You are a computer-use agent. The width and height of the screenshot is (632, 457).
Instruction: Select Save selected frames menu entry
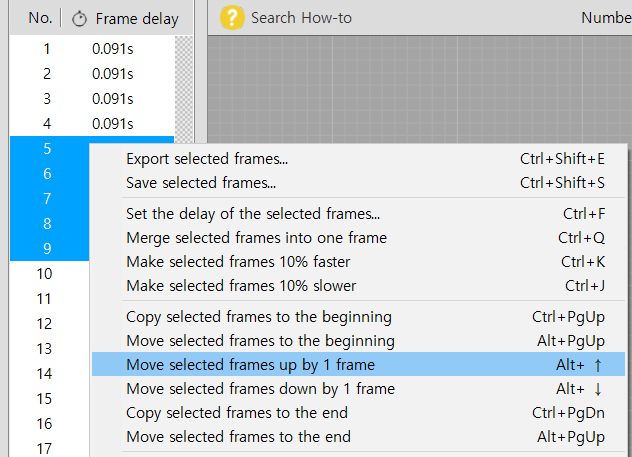[201, 183]
